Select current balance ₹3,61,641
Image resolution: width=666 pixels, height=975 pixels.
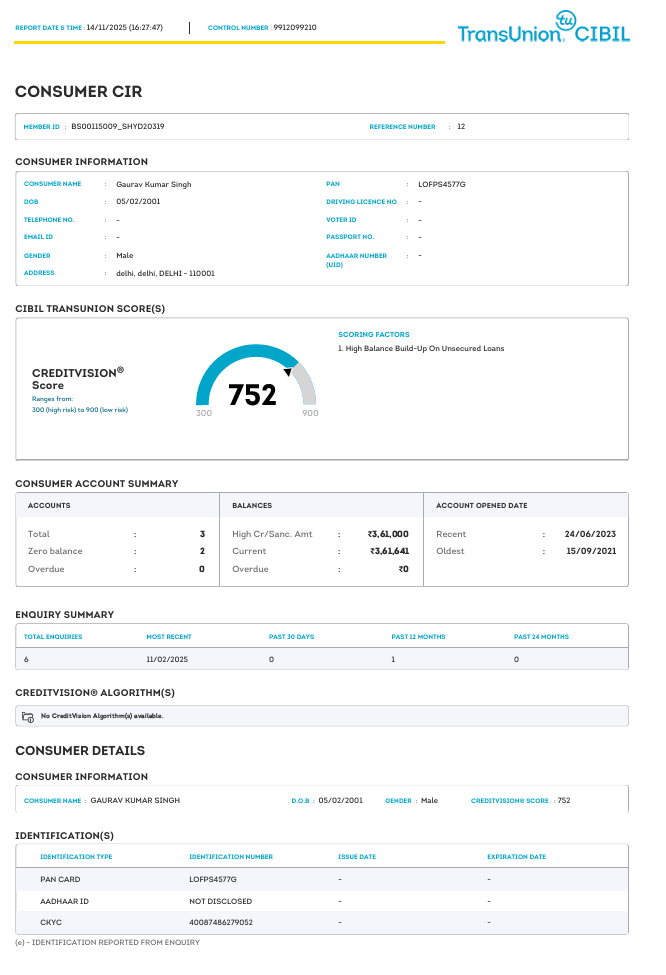(389, 551)
